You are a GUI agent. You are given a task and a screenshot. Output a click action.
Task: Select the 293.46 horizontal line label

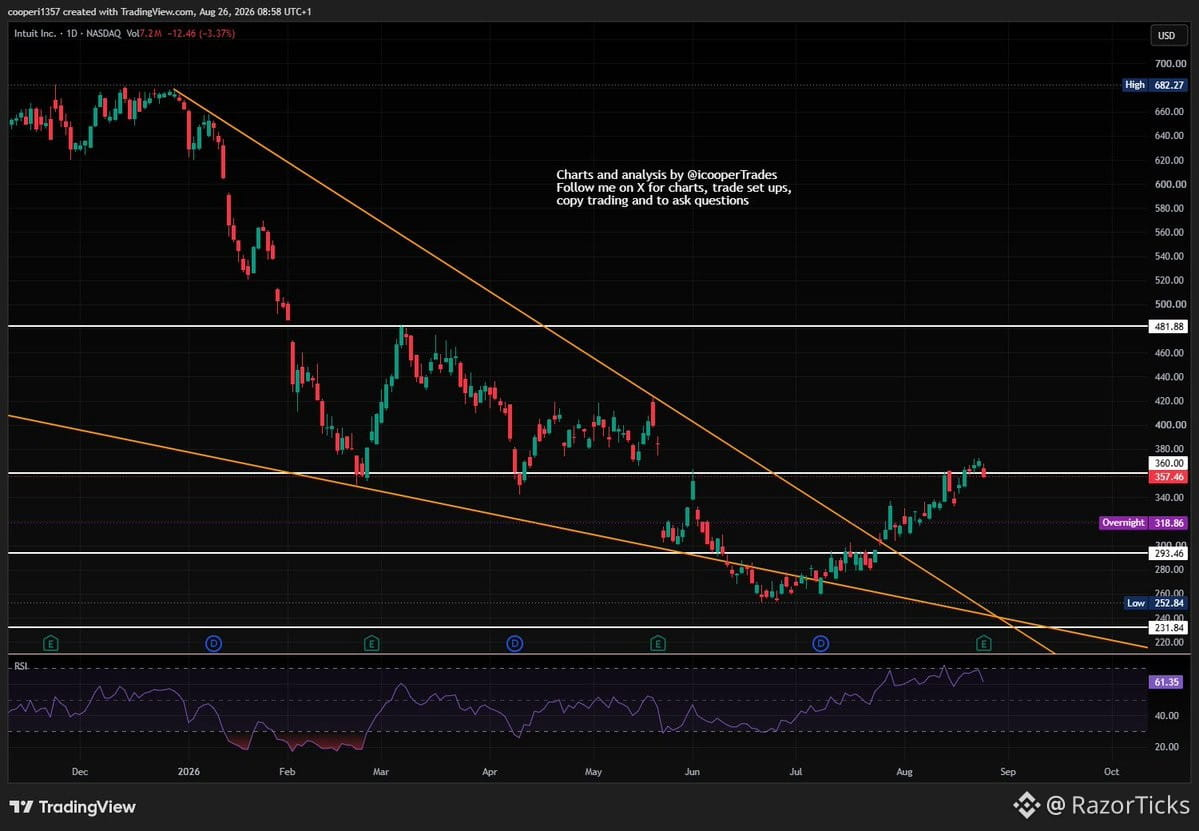pyautogui.click(x=1168, y=553)
